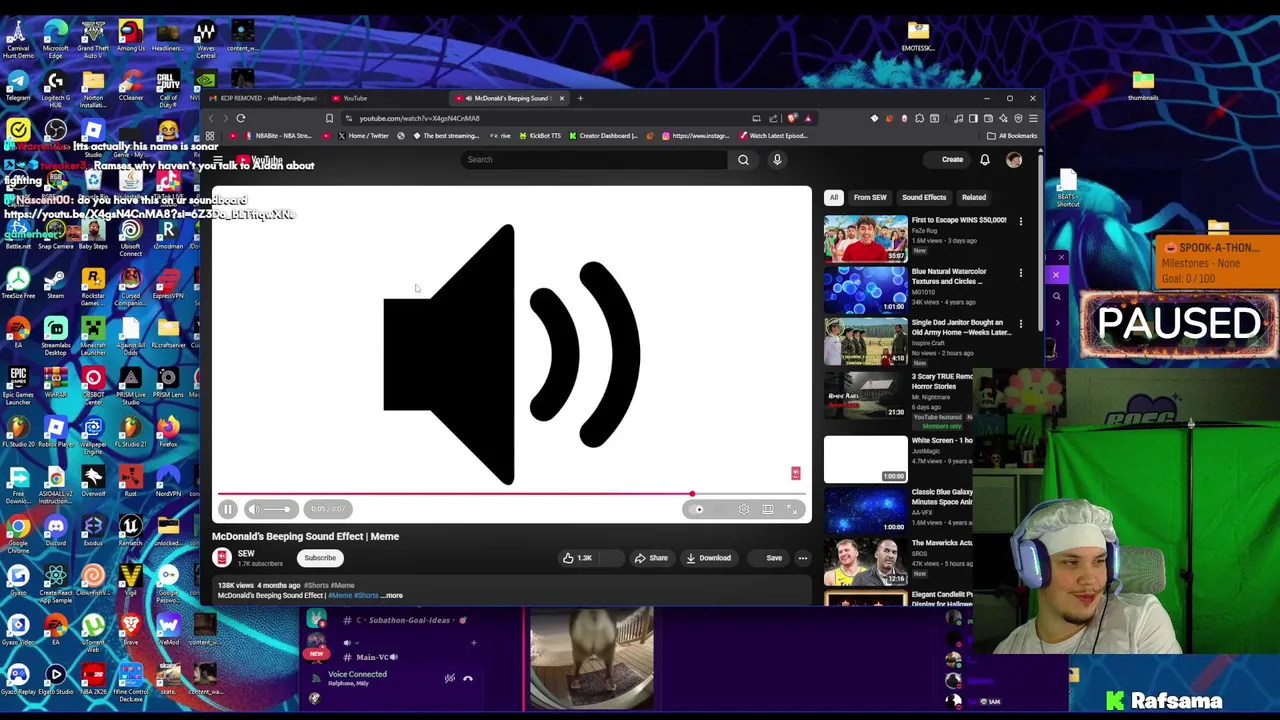Open the more actions three-dot menu
This screenshot has height=720, width=1280.
pyautogui.click(x=802, y=558)
